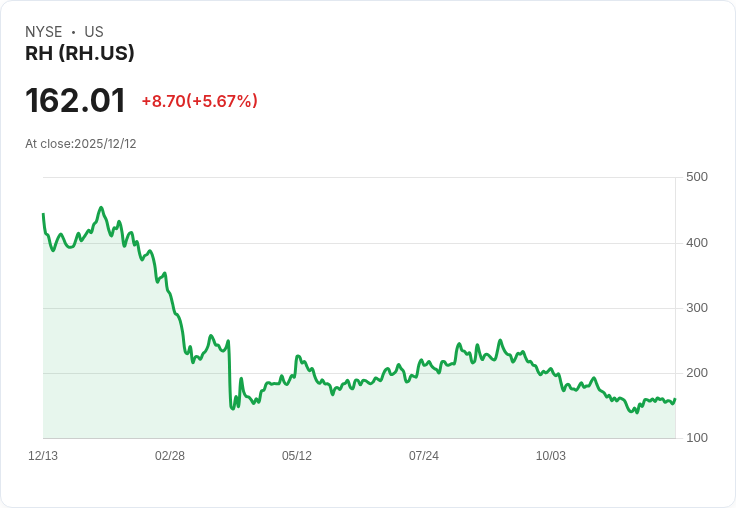Select the 100 y-axis label
Viewport: 736px width, 508px height.
pos(696,438)
